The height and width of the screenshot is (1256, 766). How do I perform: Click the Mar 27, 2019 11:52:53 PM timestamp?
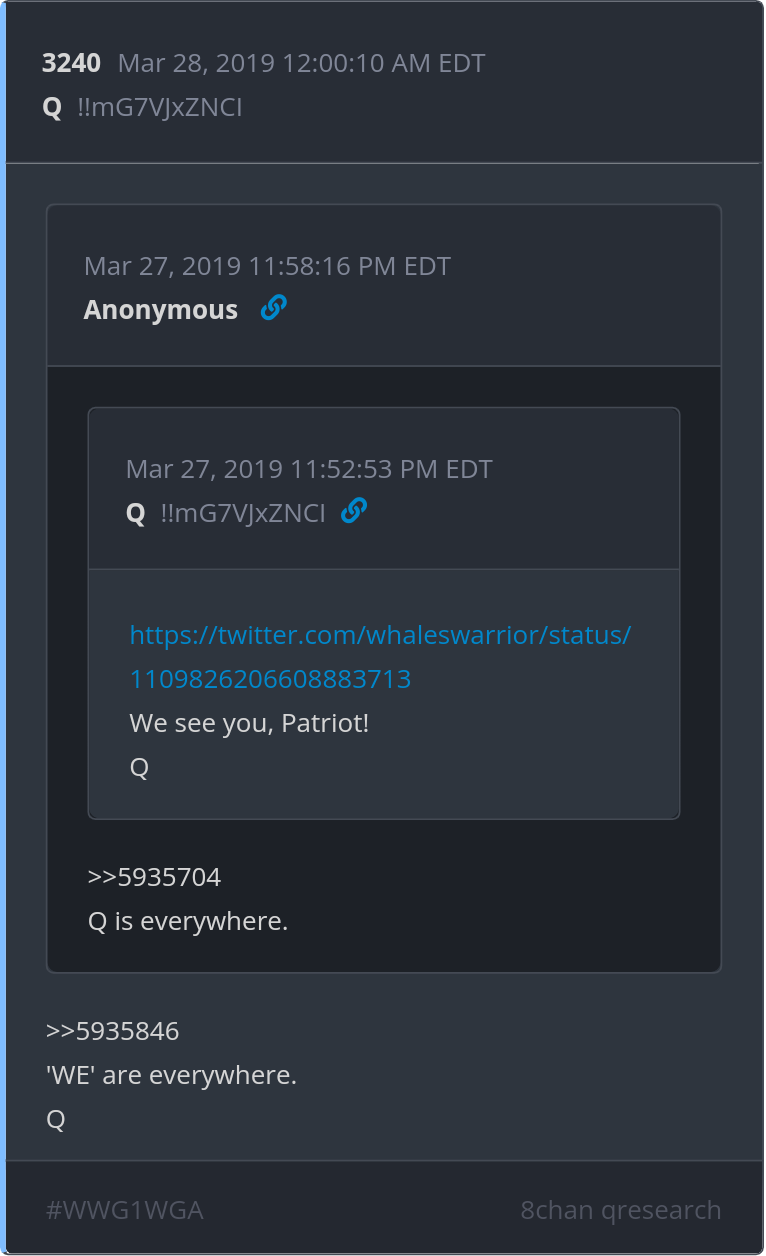pyautogui.click(x=309, y=469)
